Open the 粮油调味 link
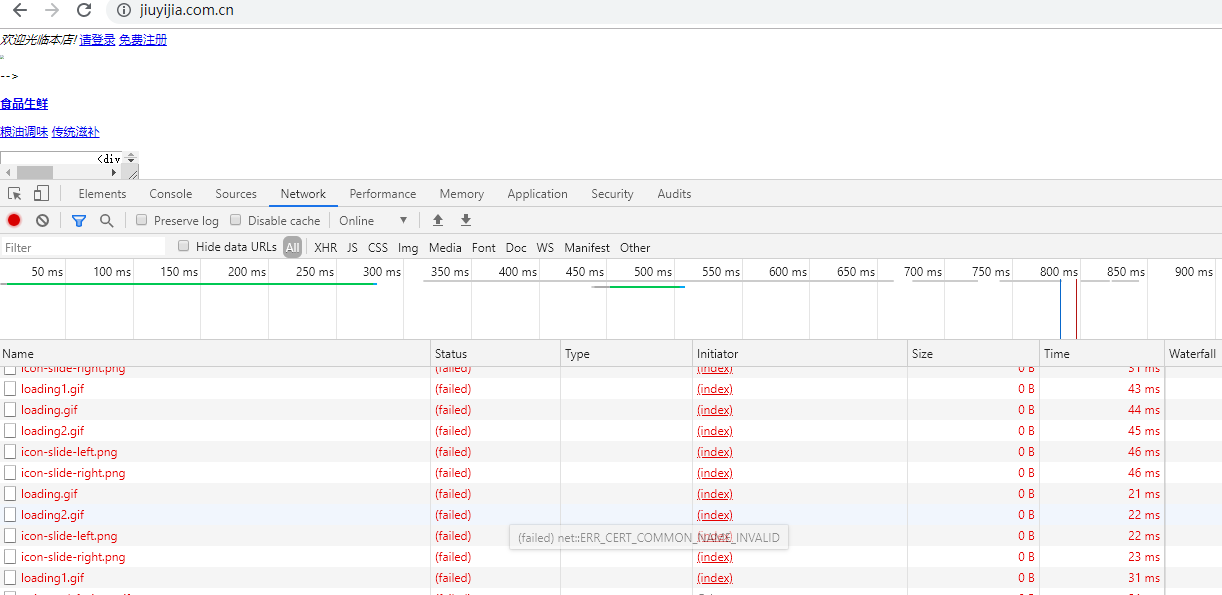The width and height of the screenshot is (1222, 595). point(24,132)
